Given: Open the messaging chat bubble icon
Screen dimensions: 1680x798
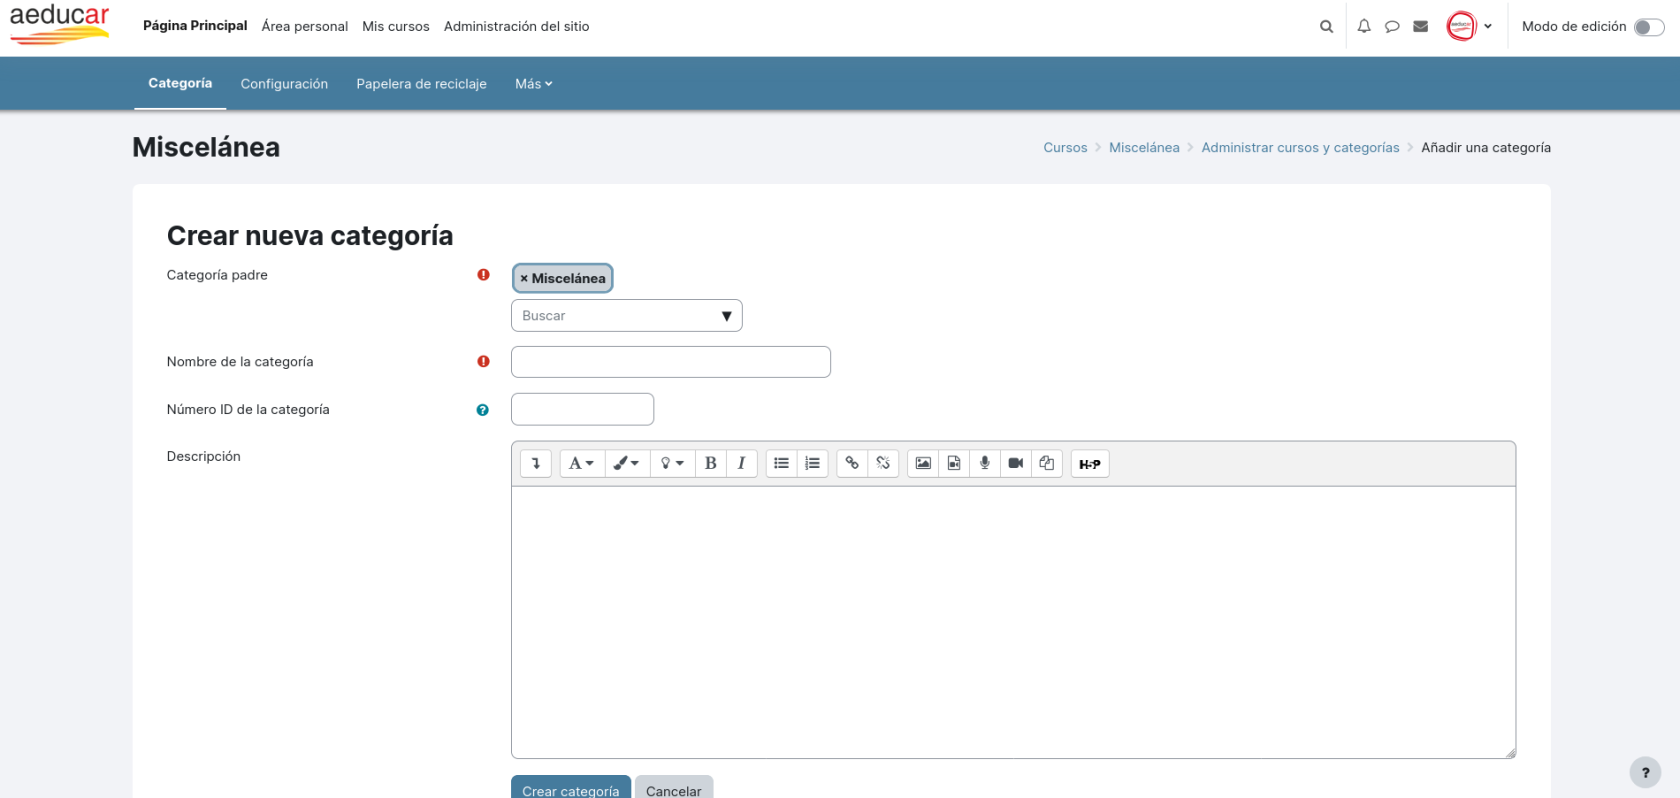Looking at the screenshot, I should click(1392, 27).
